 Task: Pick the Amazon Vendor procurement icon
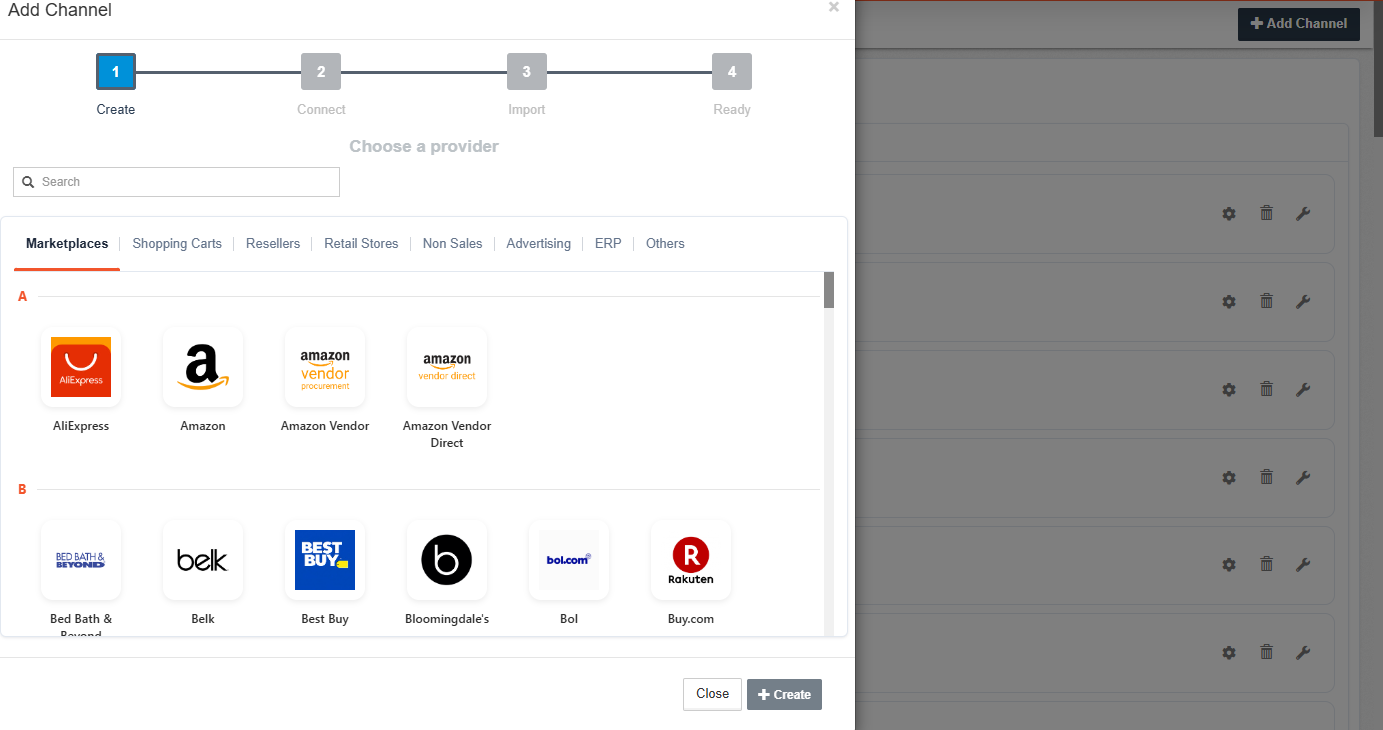[325, 367]
